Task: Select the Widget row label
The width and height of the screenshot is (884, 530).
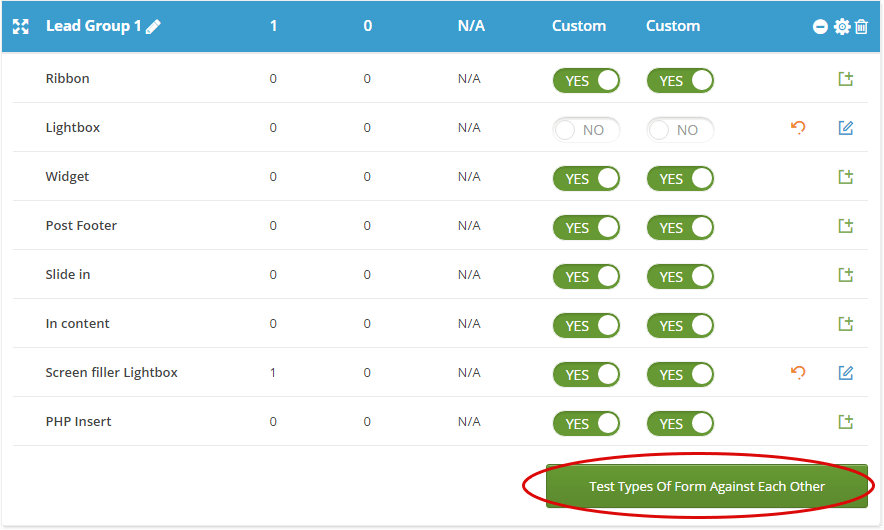Action: (x=67, y=177)
